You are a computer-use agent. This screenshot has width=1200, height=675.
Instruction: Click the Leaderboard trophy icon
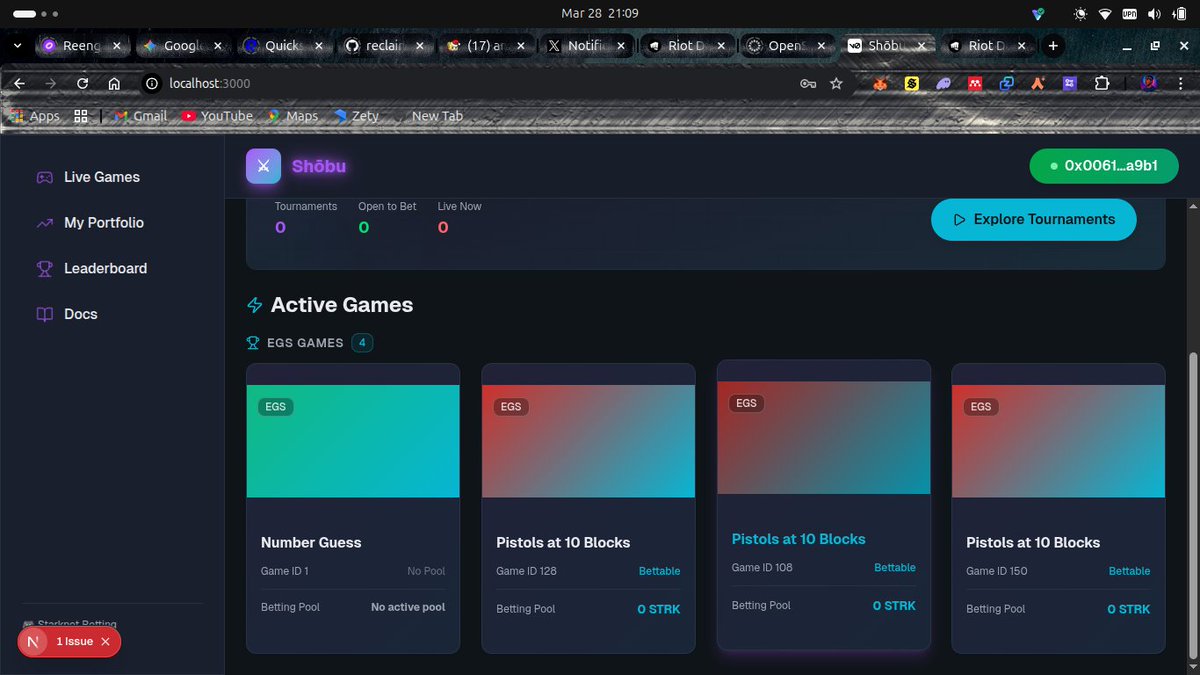coord(44,268)
